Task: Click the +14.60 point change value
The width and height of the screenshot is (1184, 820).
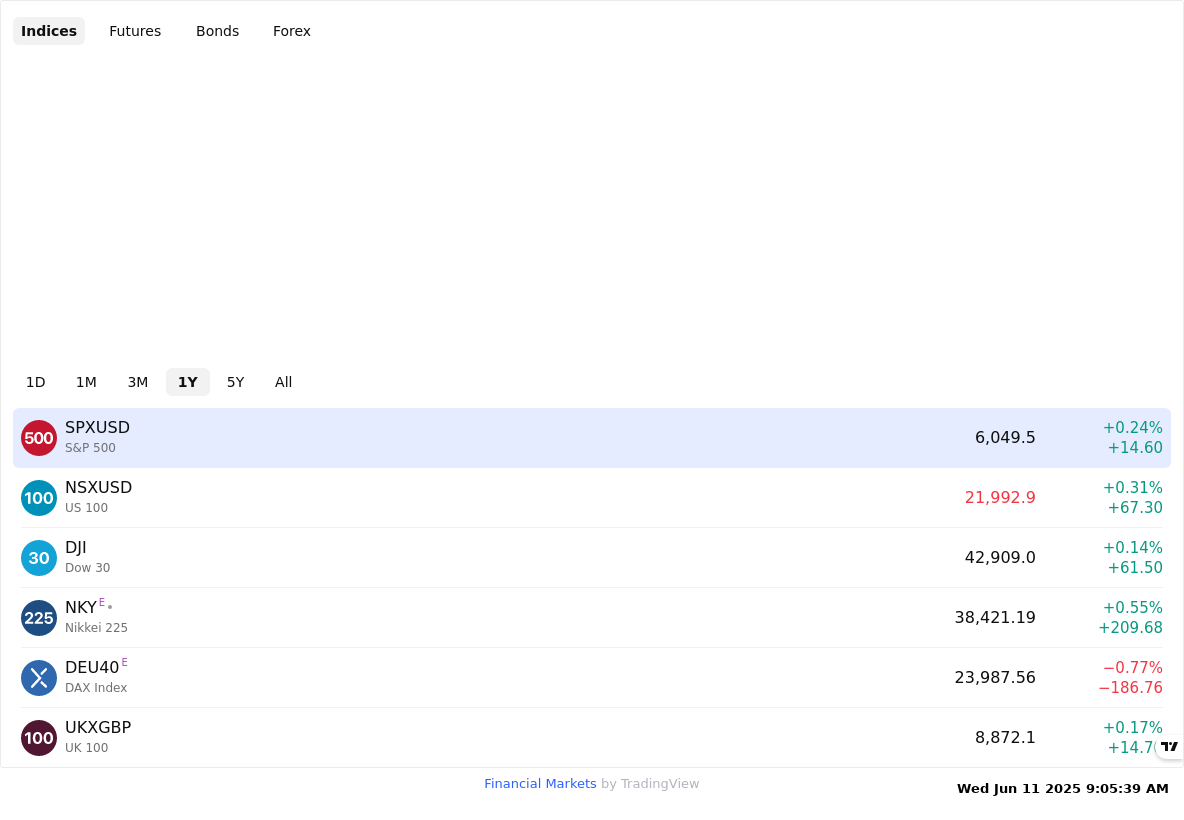Action: pos(1135,448)
